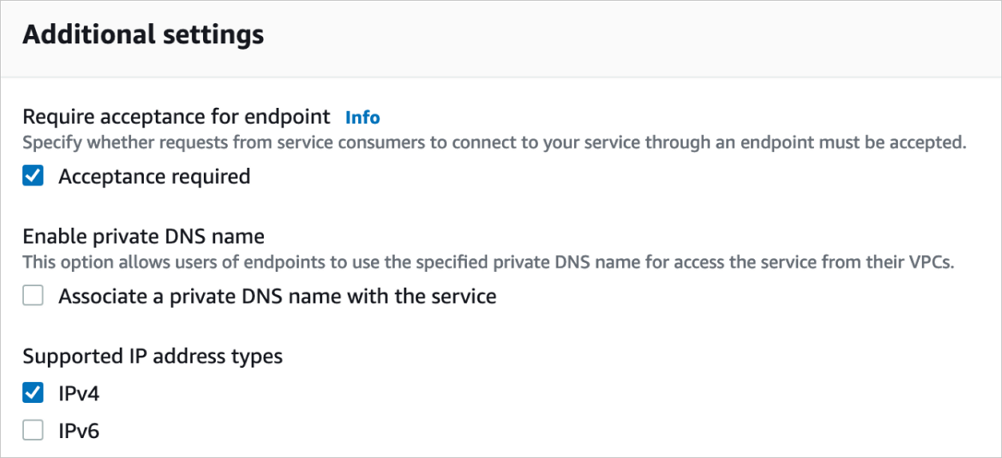Click the Additional settings heading

[143, 36]
